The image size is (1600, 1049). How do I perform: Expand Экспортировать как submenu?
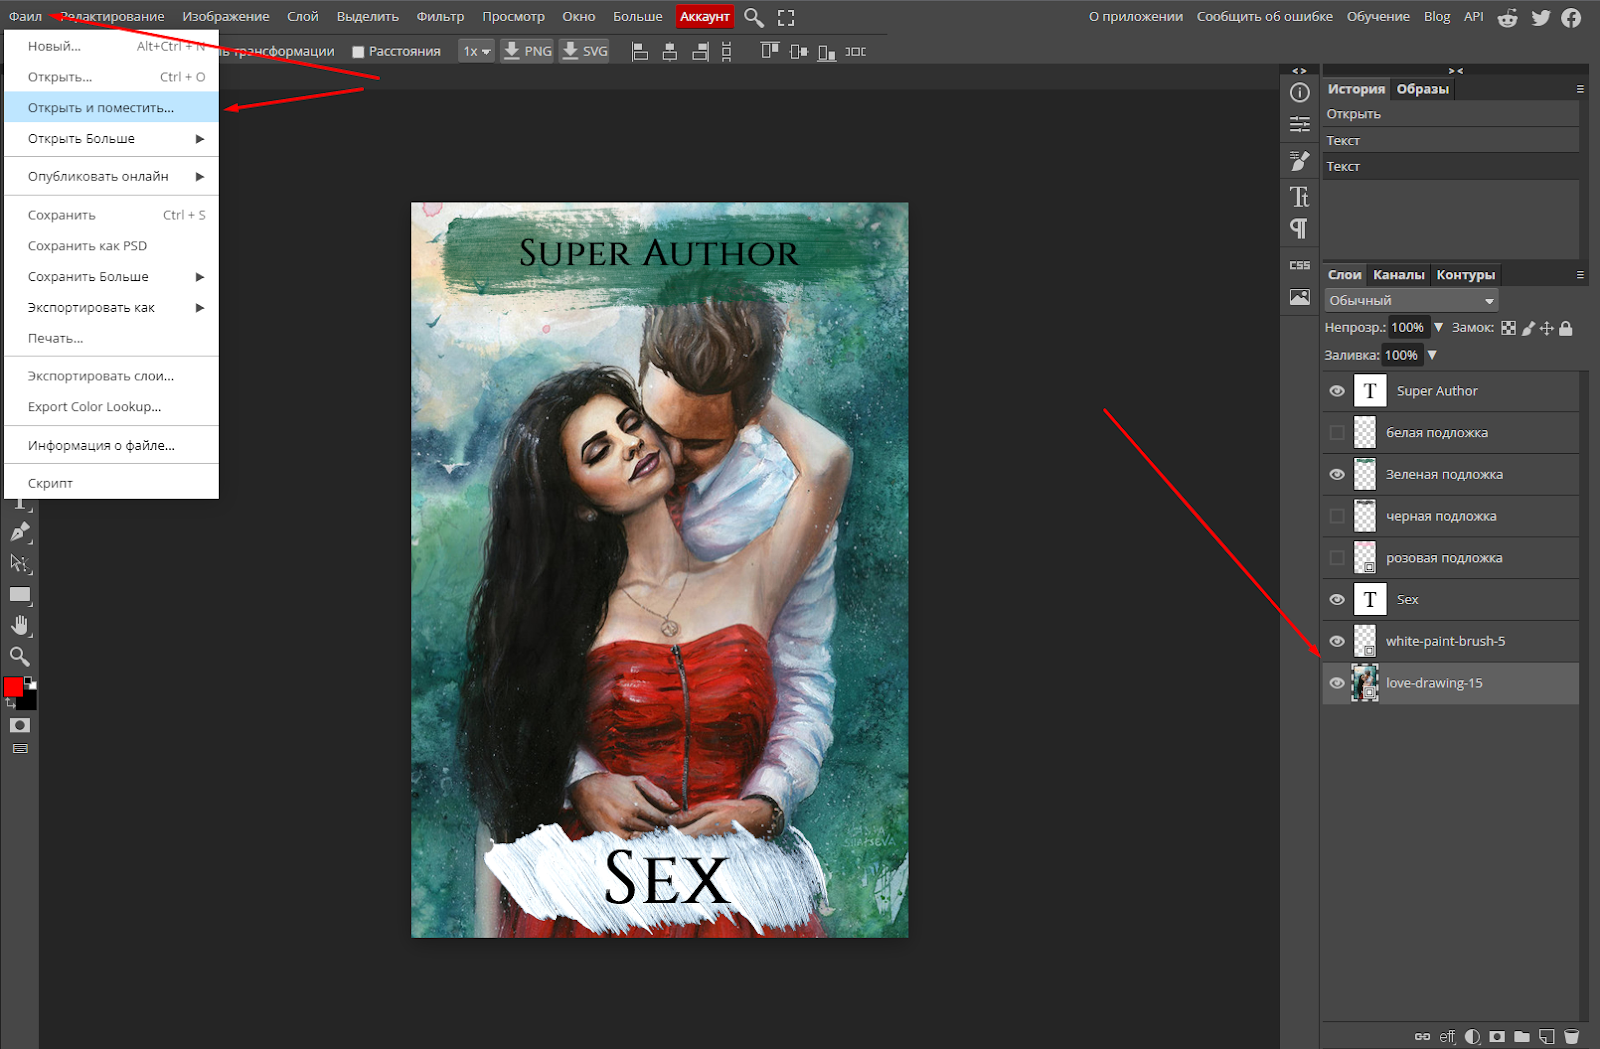point(111,308)
